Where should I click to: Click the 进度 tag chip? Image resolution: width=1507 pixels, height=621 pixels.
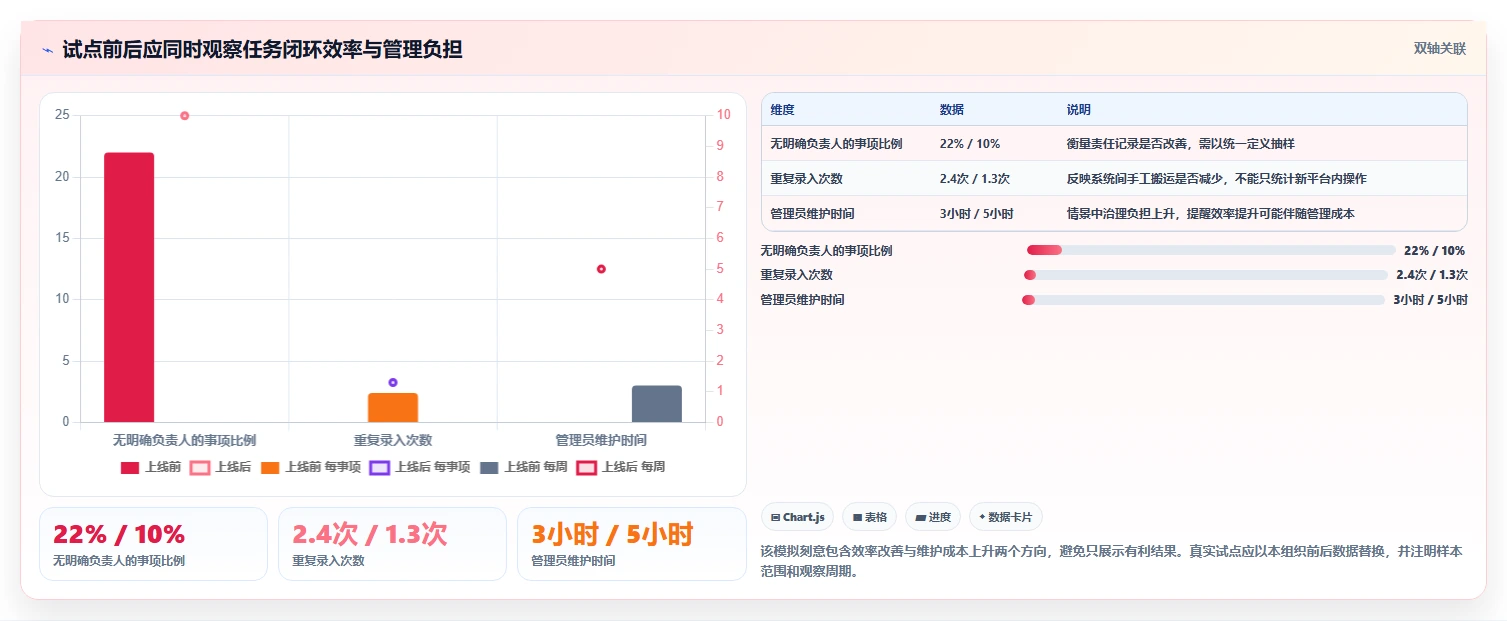(x=933, y=517)
